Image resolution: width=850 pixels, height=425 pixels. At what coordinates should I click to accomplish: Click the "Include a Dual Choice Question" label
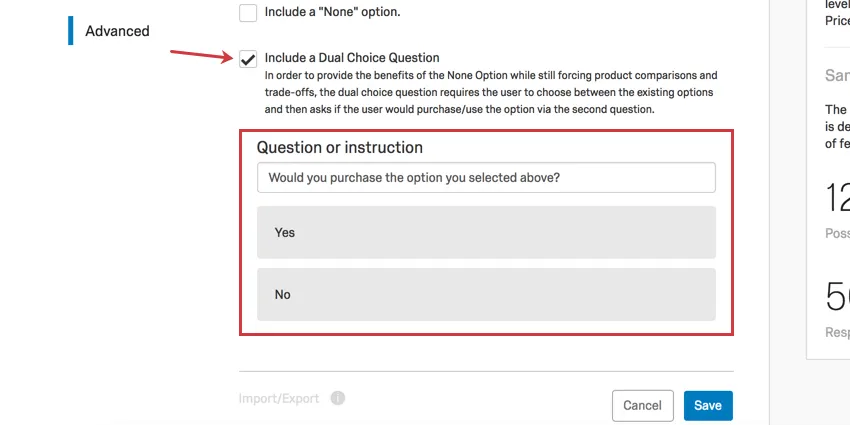tap(352, 58)
